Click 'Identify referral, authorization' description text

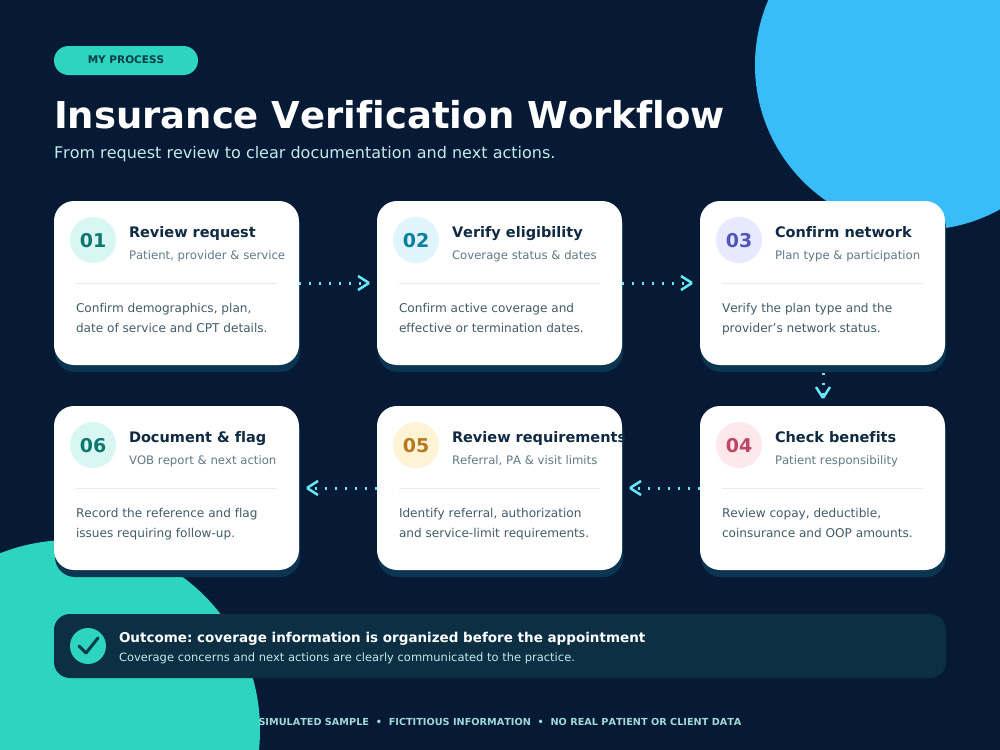(x=490, y=513)
